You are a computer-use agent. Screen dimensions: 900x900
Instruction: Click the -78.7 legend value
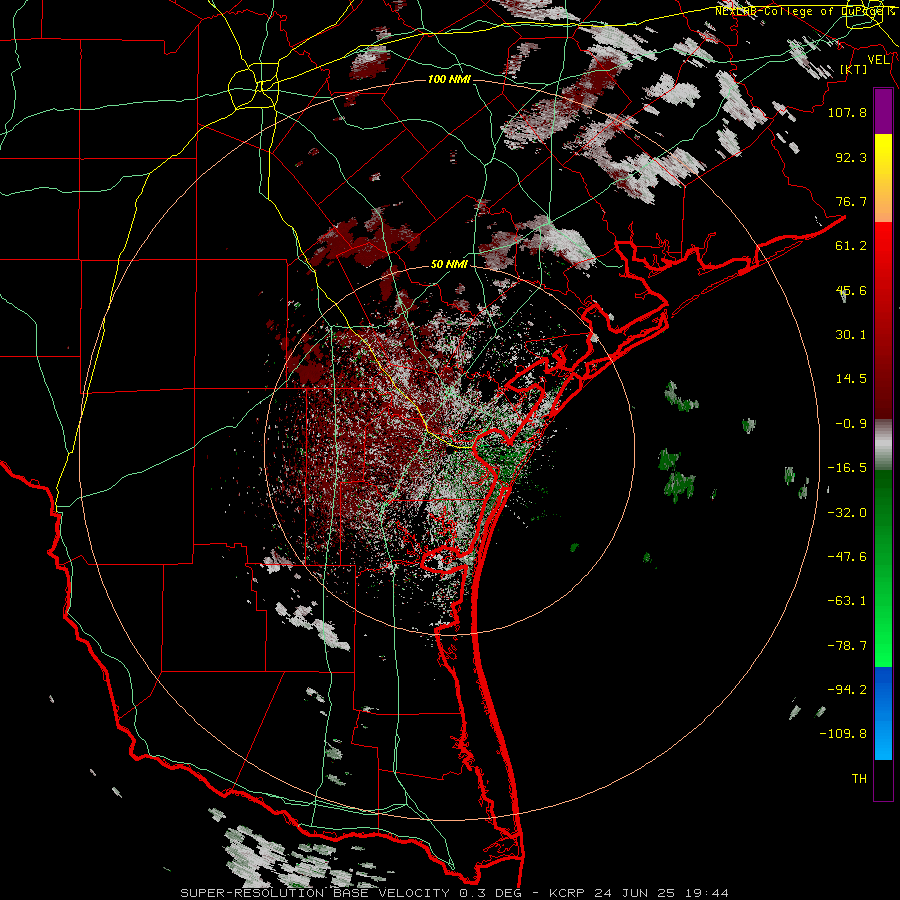pos(847,646)
